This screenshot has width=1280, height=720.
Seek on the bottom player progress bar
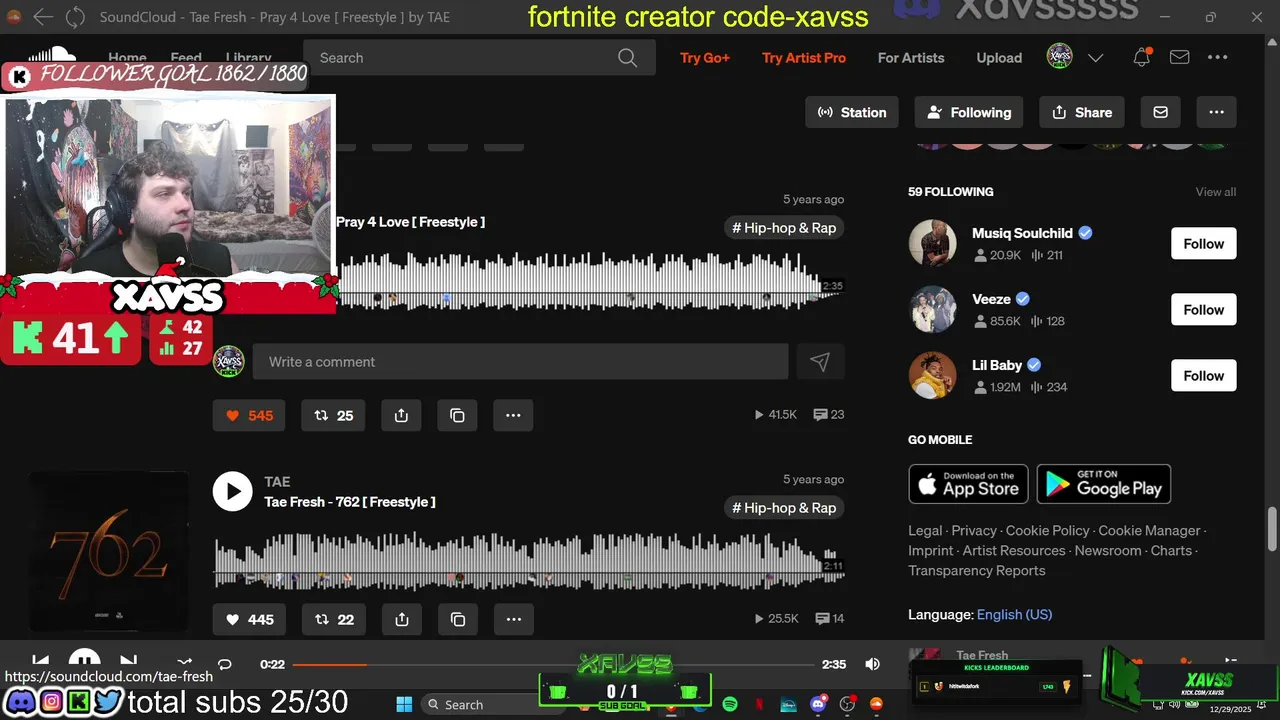[x=553, y=664]
